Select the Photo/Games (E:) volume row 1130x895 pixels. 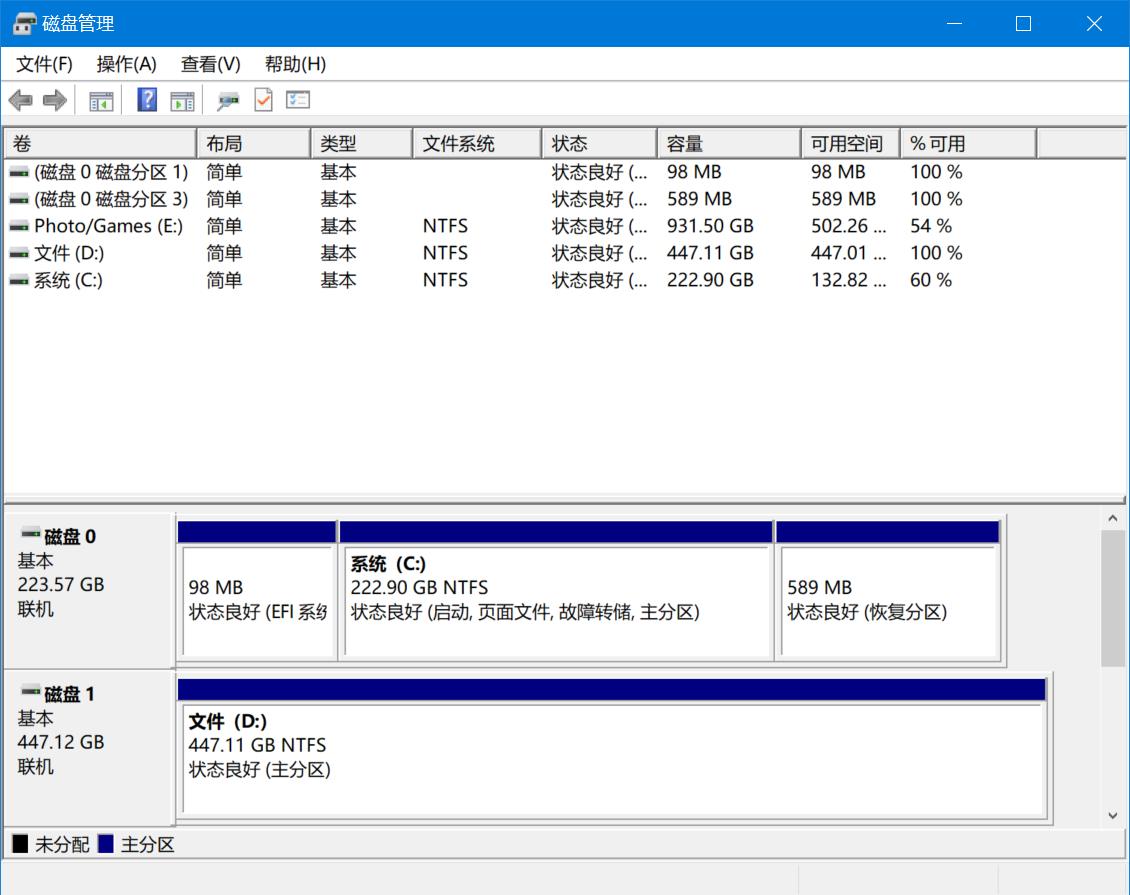94,226
